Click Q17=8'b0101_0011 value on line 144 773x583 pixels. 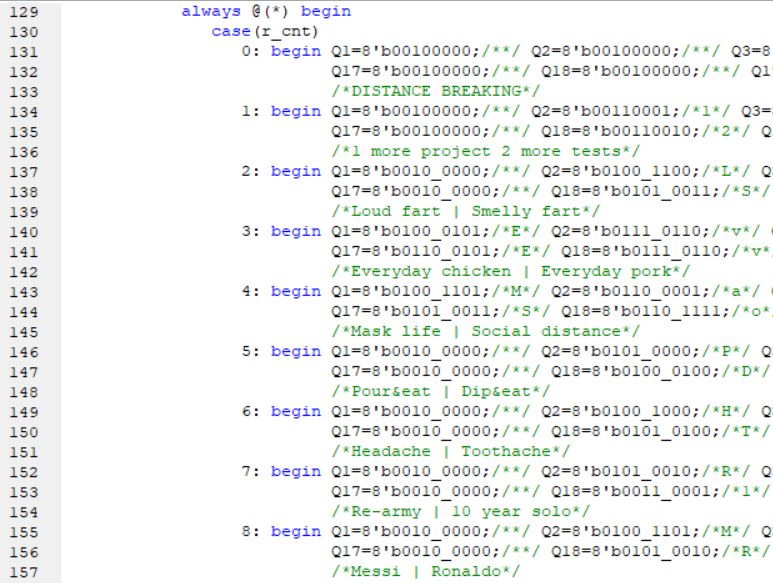click(x=416, y=312)
